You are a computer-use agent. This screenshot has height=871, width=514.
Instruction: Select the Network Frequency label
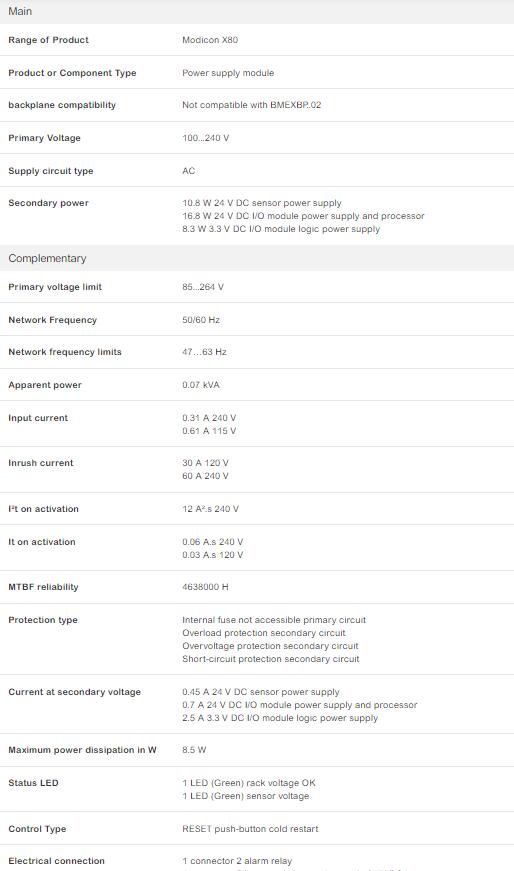click(x=52, y=320)
